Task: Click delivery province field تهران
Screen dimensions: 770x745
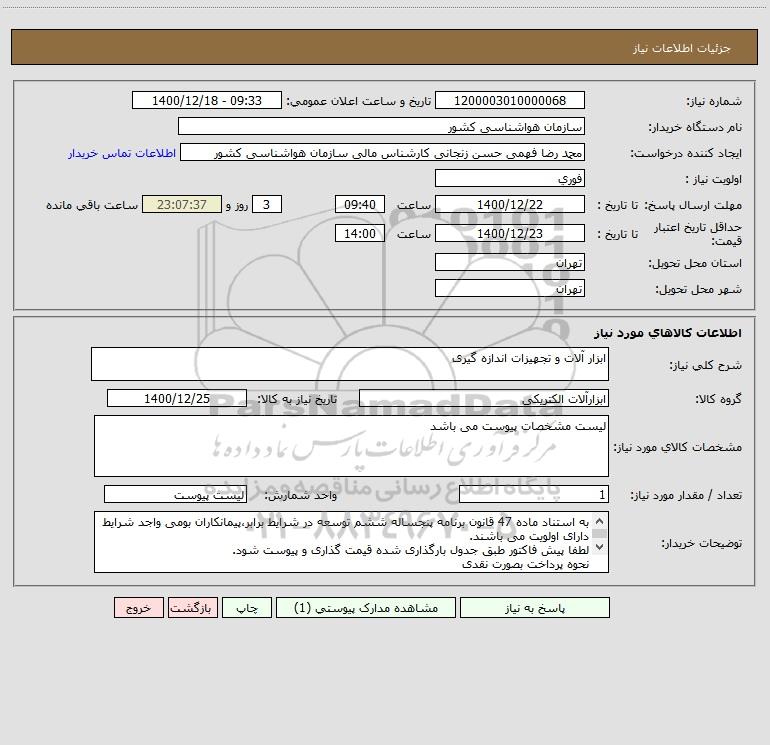Action: [510, 262]
